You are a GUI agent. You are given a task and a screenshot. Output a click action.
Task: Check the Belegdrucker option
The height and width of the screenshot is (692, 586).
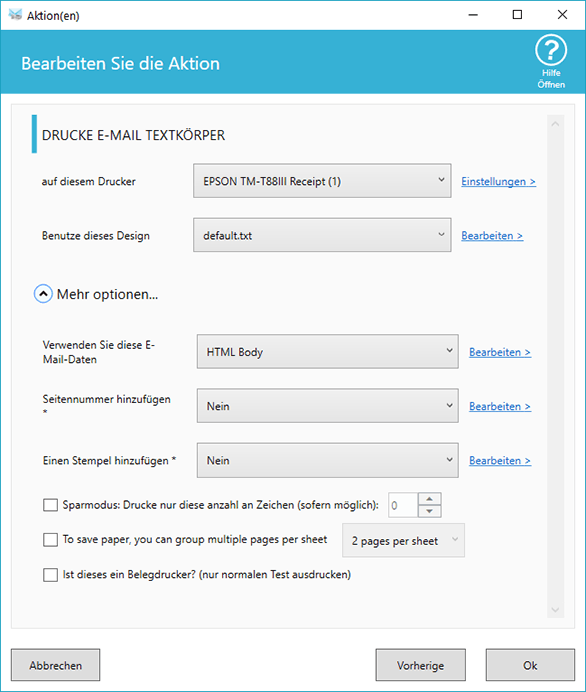click(x=50, y=575)
